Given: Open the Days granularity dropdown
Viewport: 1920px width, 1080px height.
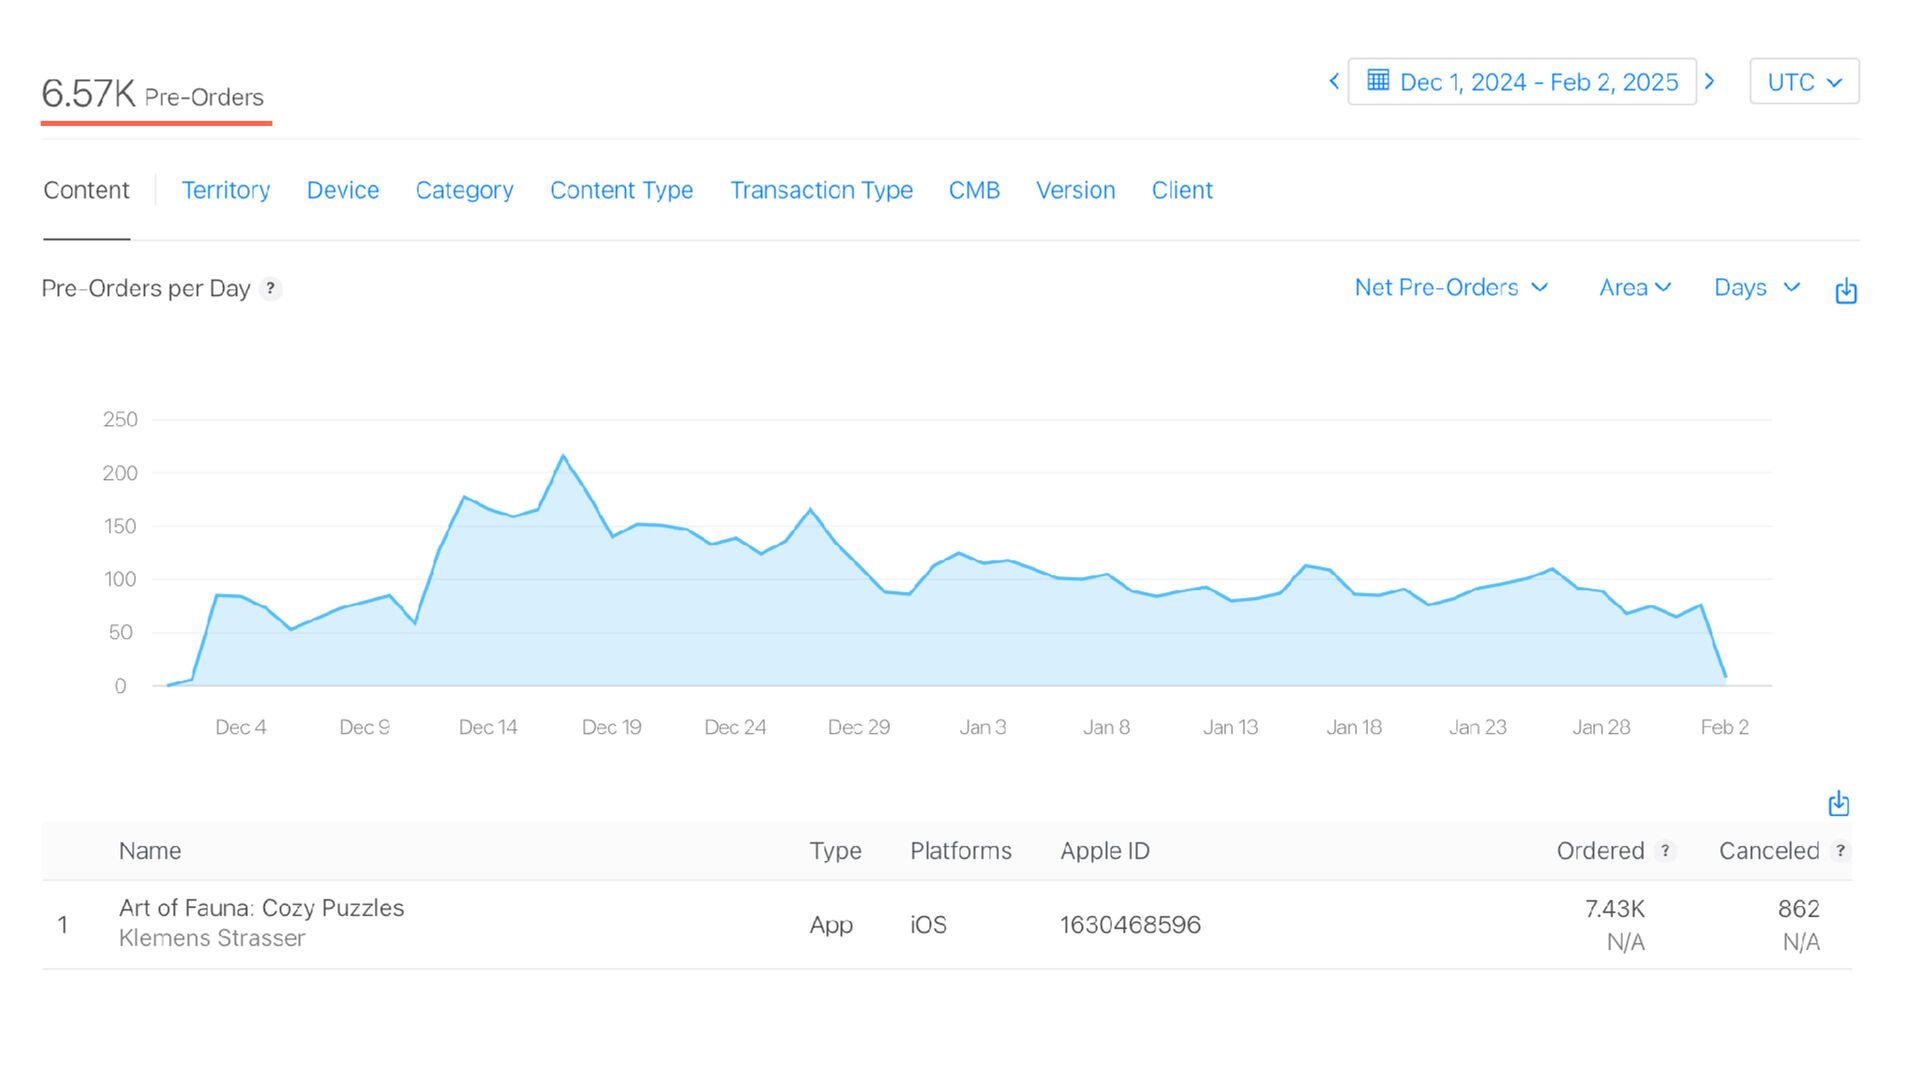Looking at the screenshot, I should click(1757, 288).
